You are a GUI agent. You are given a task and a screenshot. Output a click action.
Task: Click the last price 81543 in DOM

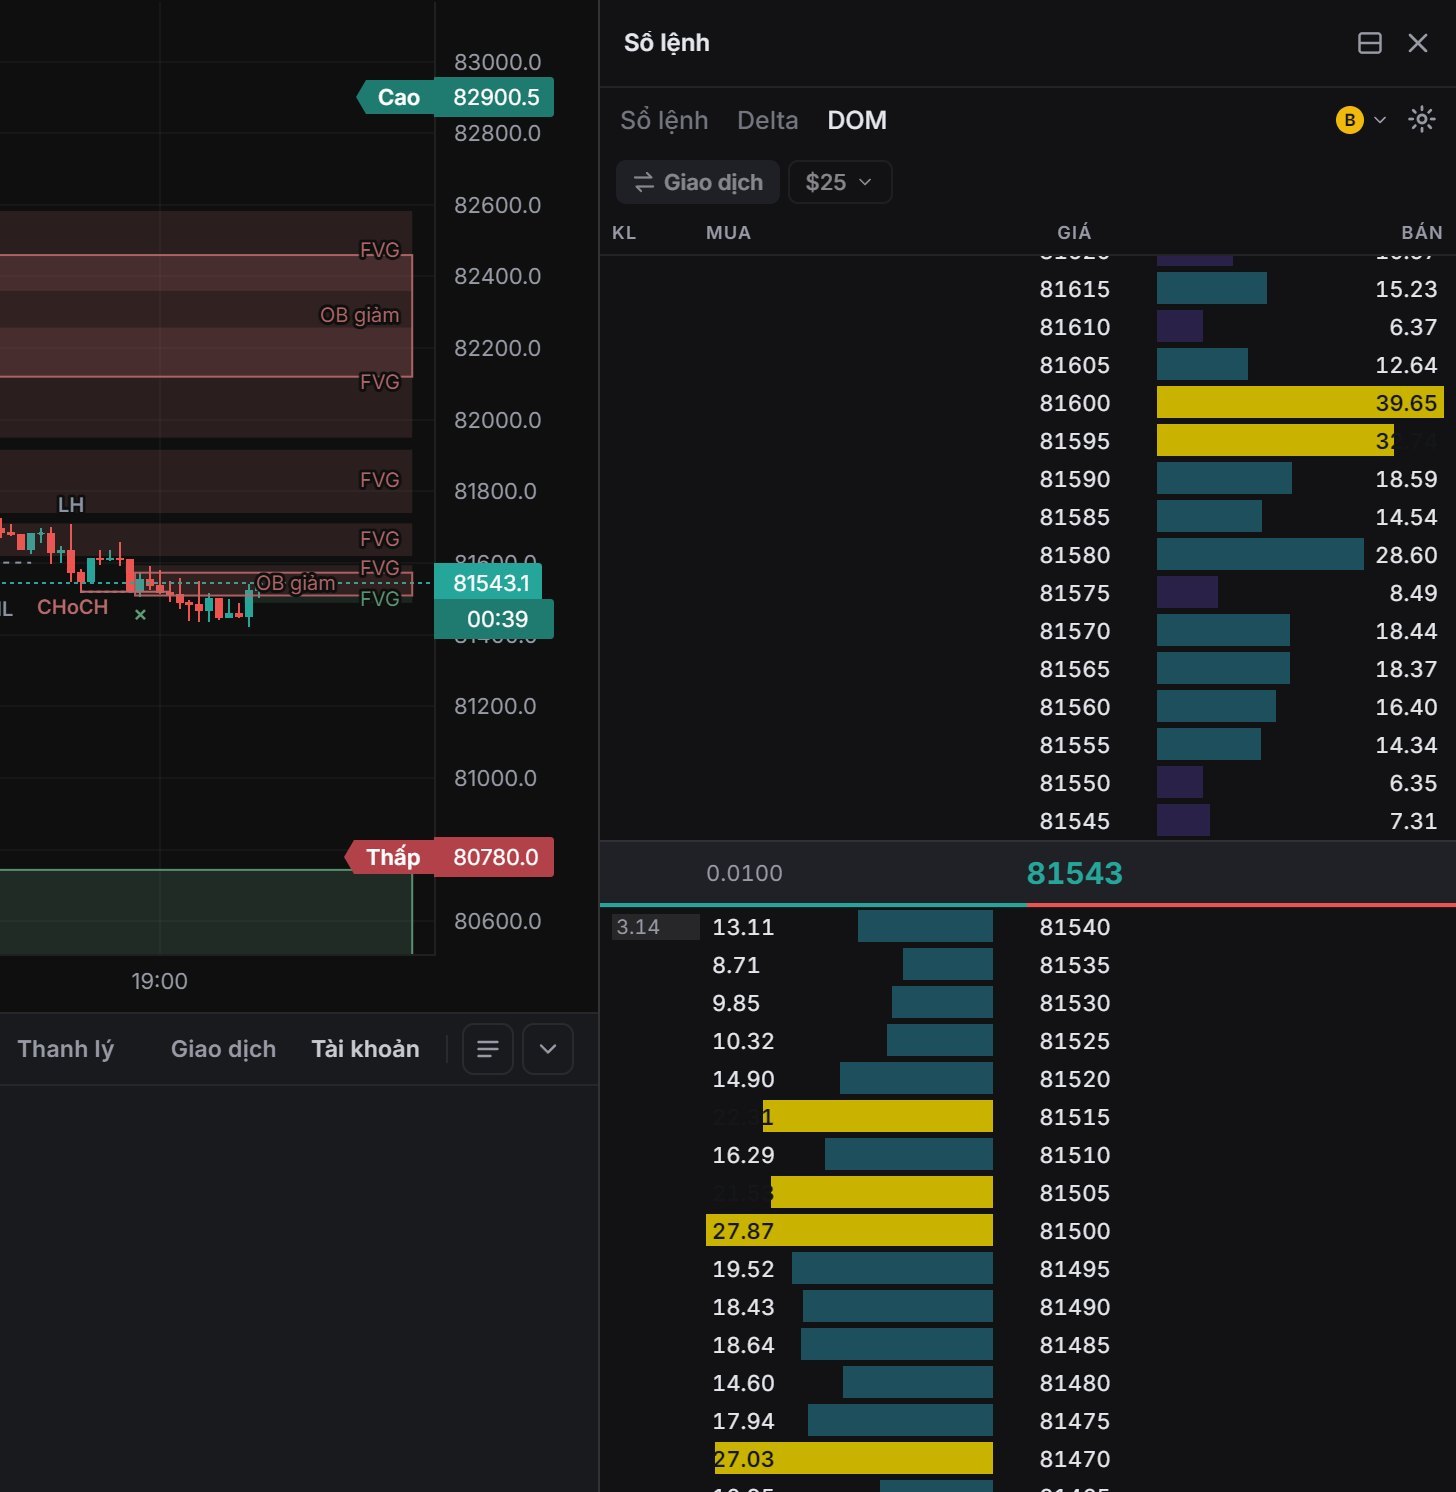pyautogui.click(x=1075, y=873)
